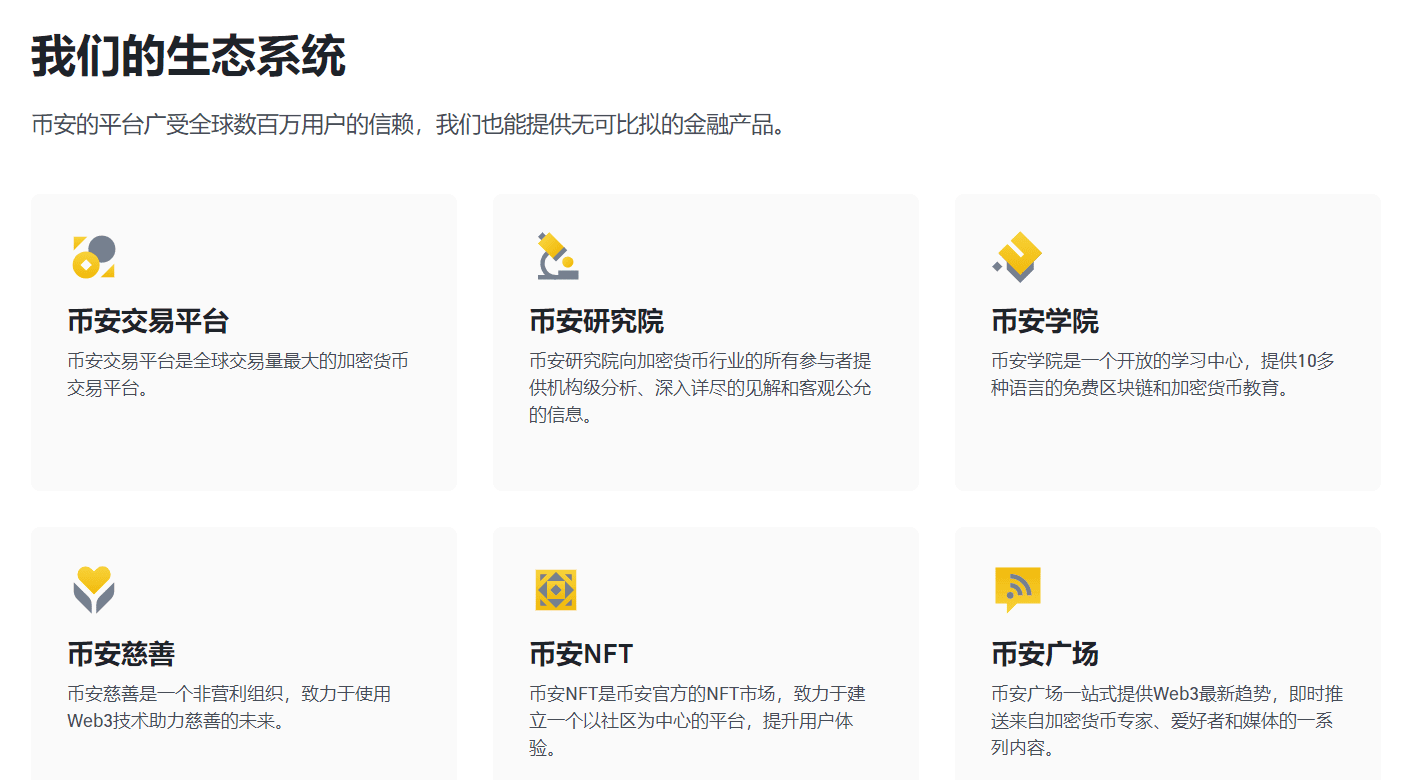The width and height of the screenshot is (1426, 780).
Task: Click the 币安慈善 non-profit description paragraph
Action: 229,707
